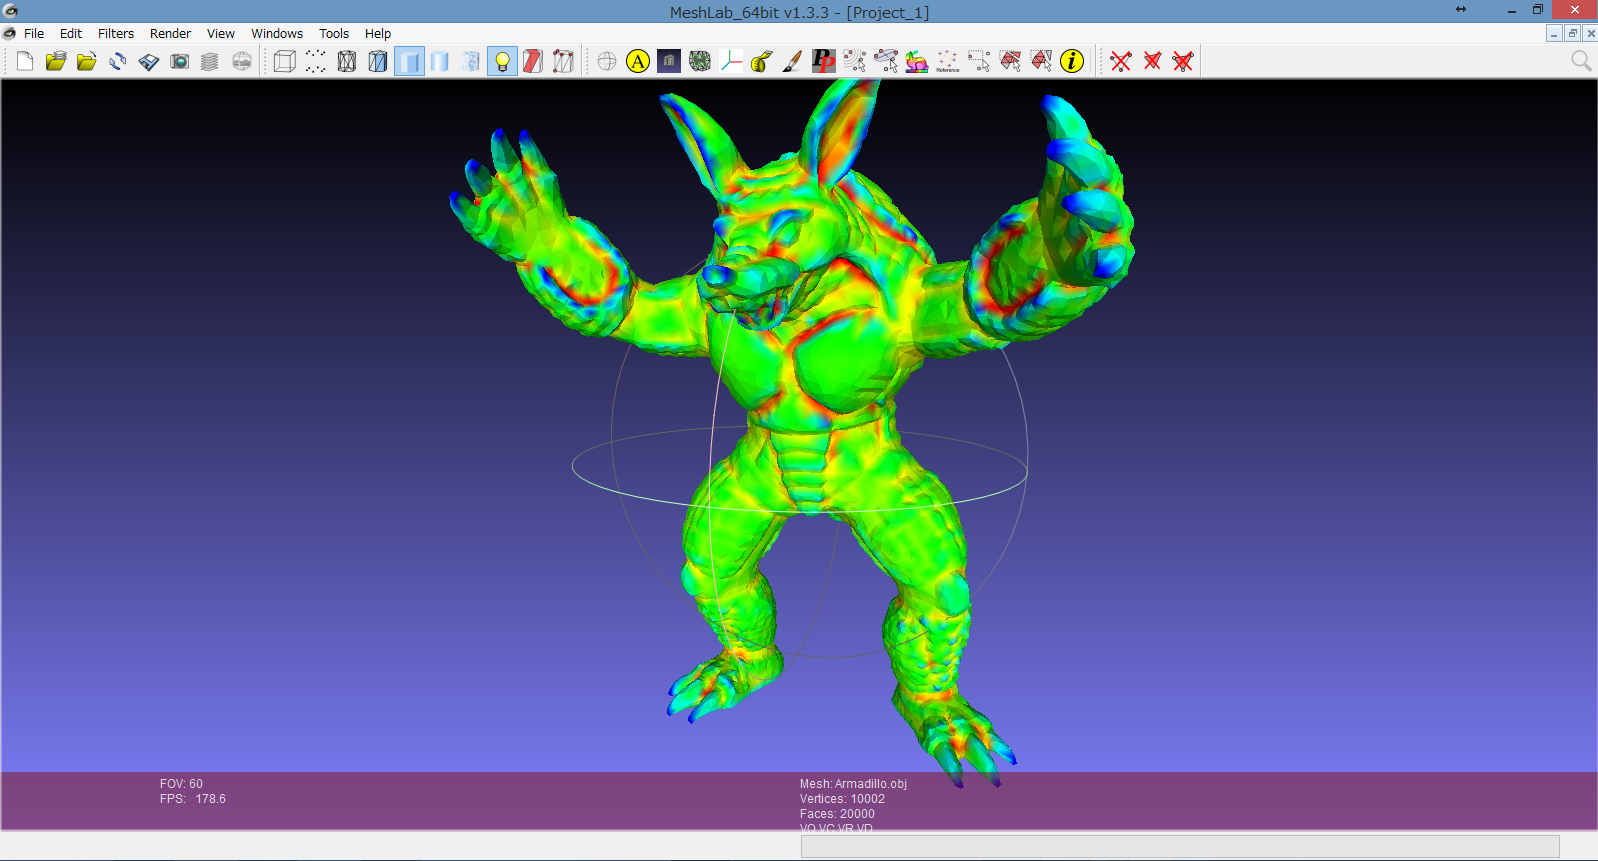Click the Import Mesh folder icon

coord(87,61)
